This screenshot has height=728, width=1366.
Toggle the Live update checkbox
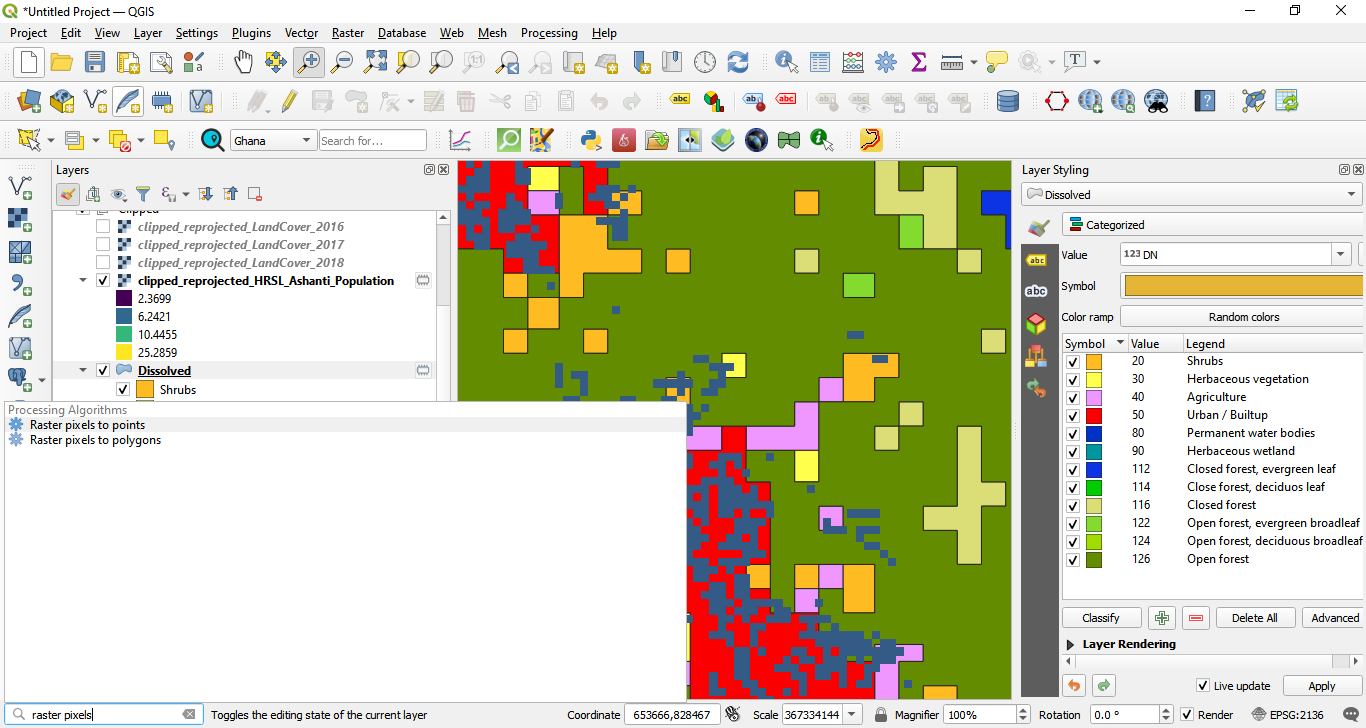point(1203,686)
